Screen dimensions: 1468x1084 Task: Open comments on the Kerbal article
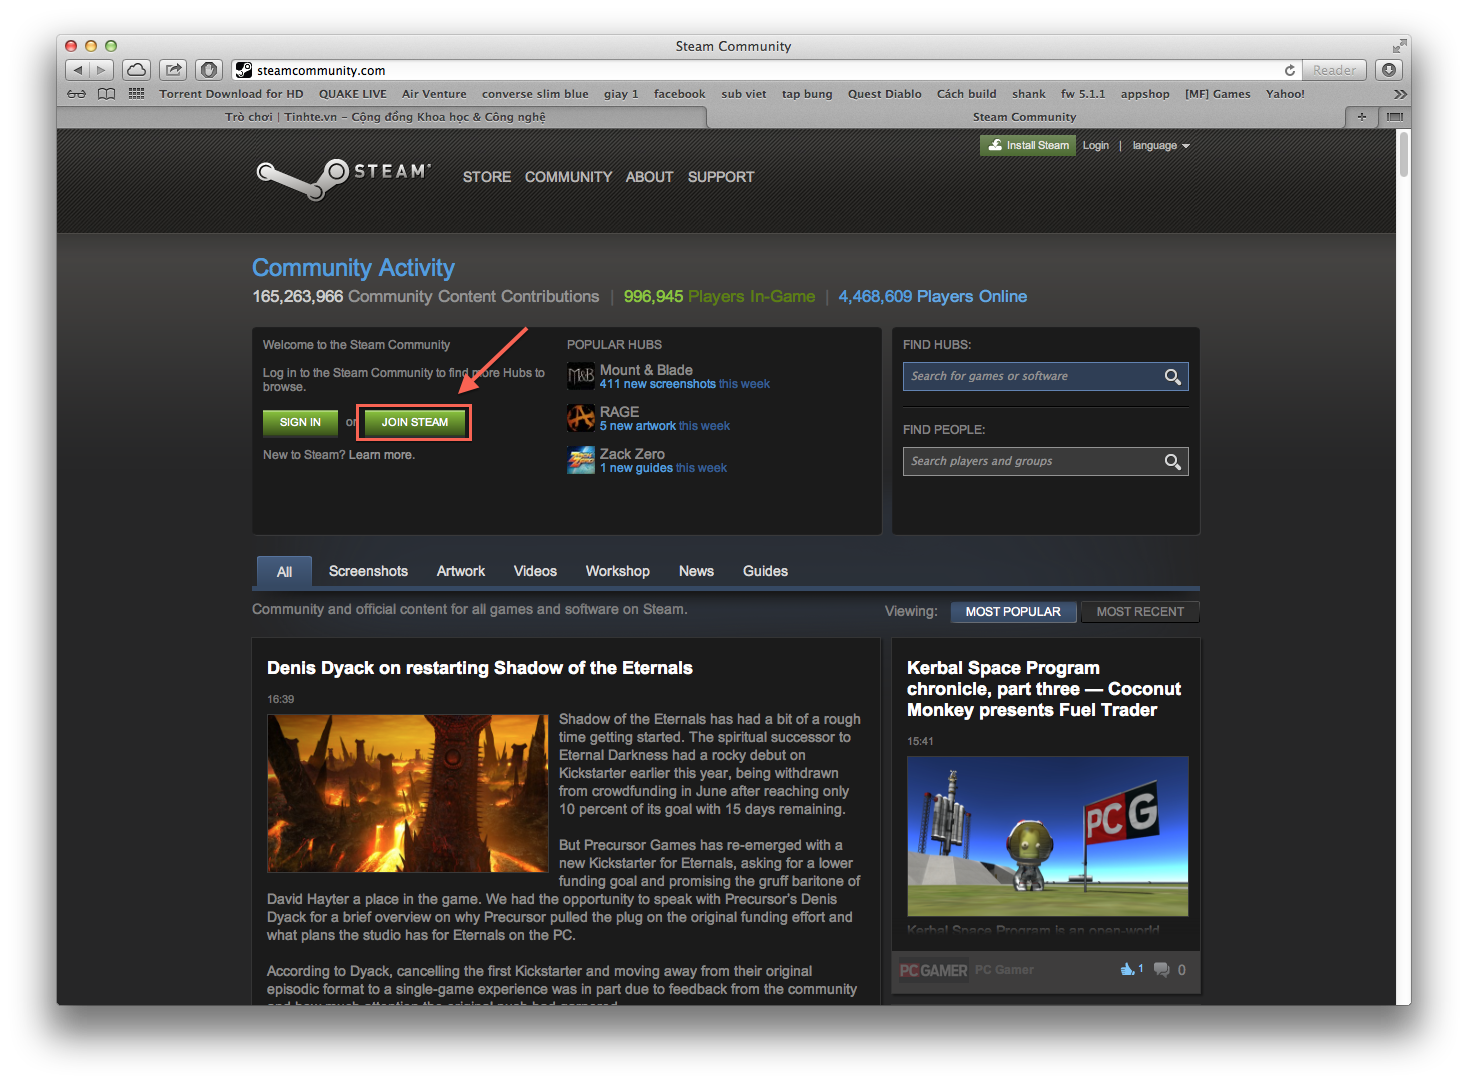[1161, 969]
